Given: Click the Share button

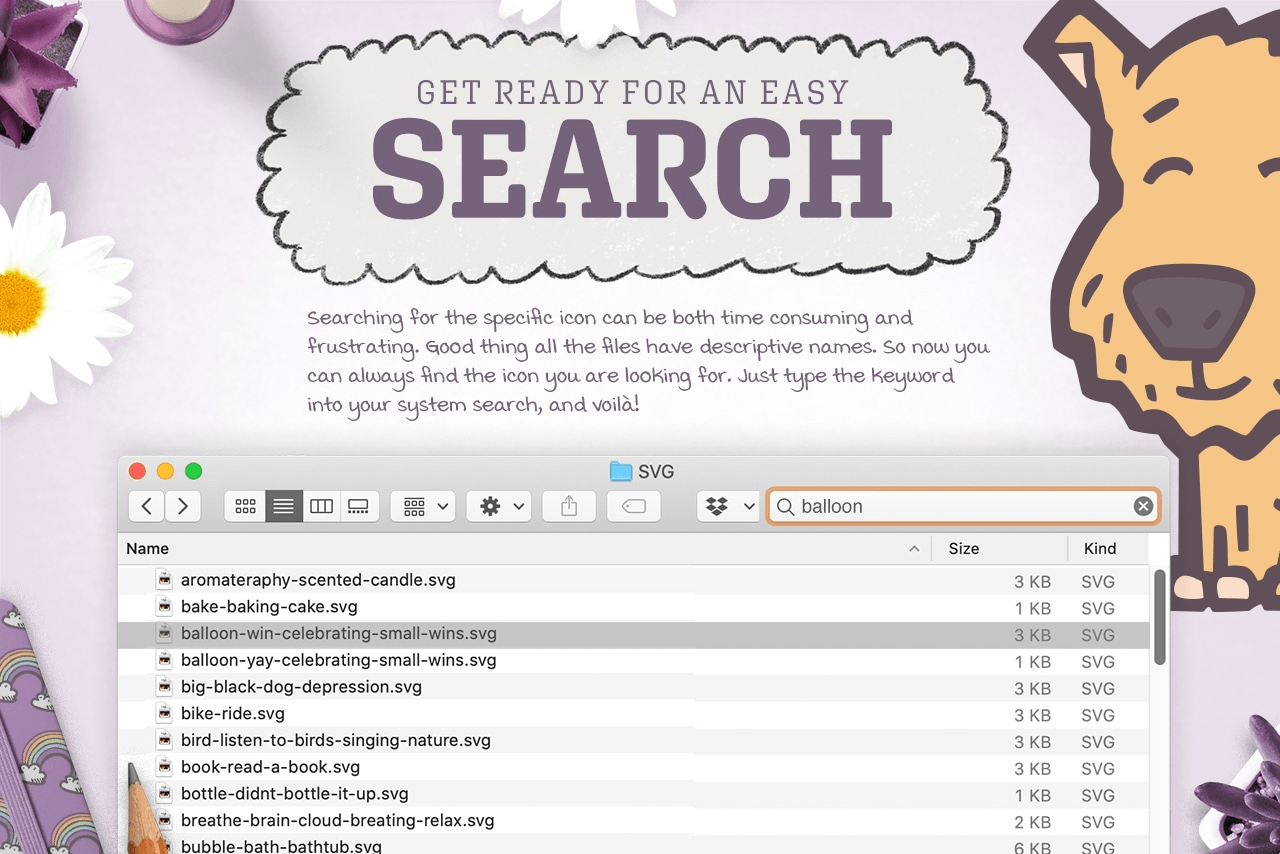Looking at the screenshot, I should [569, 507].
